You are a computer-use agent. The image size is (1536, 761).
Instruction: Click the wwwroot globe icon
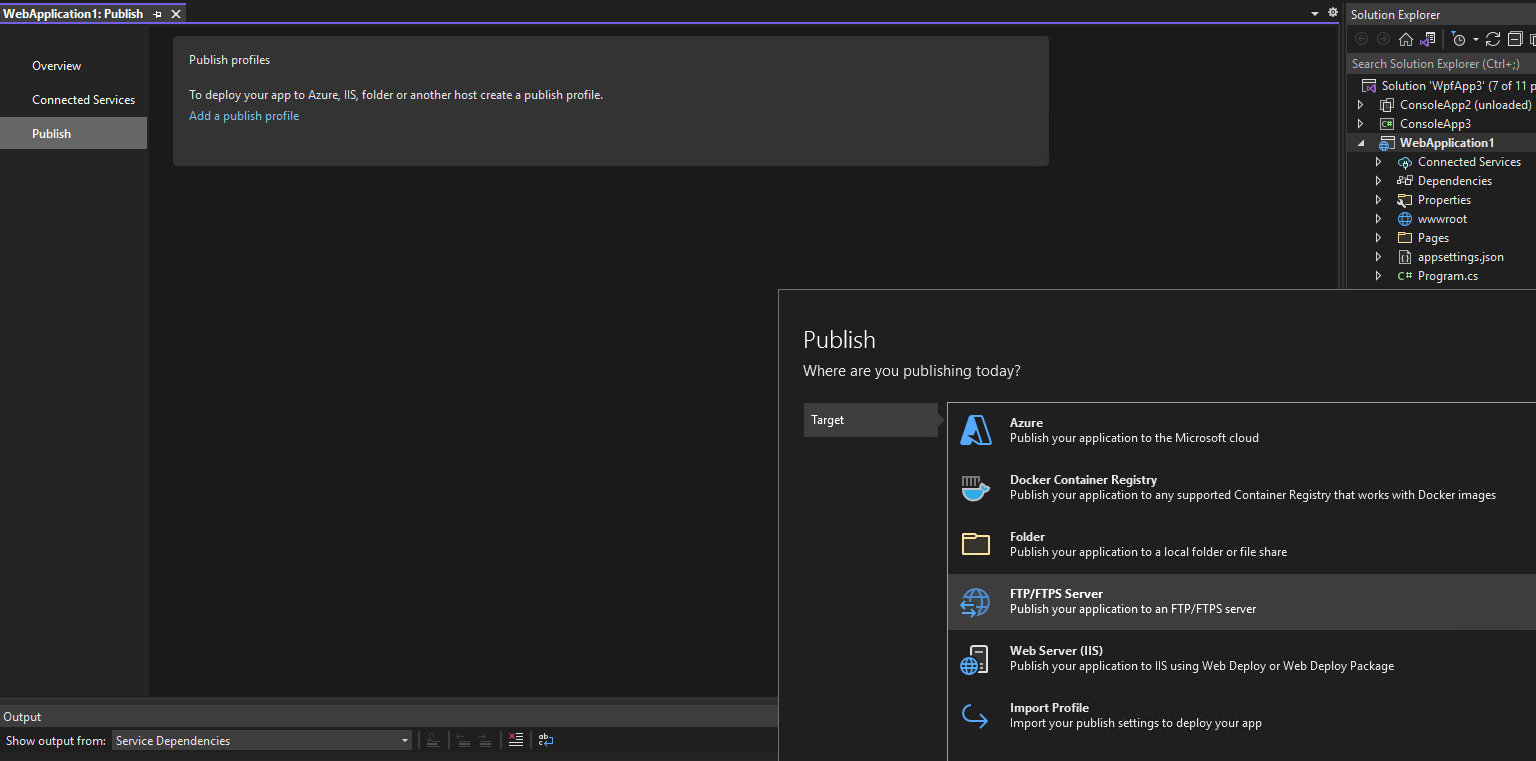1405,219
